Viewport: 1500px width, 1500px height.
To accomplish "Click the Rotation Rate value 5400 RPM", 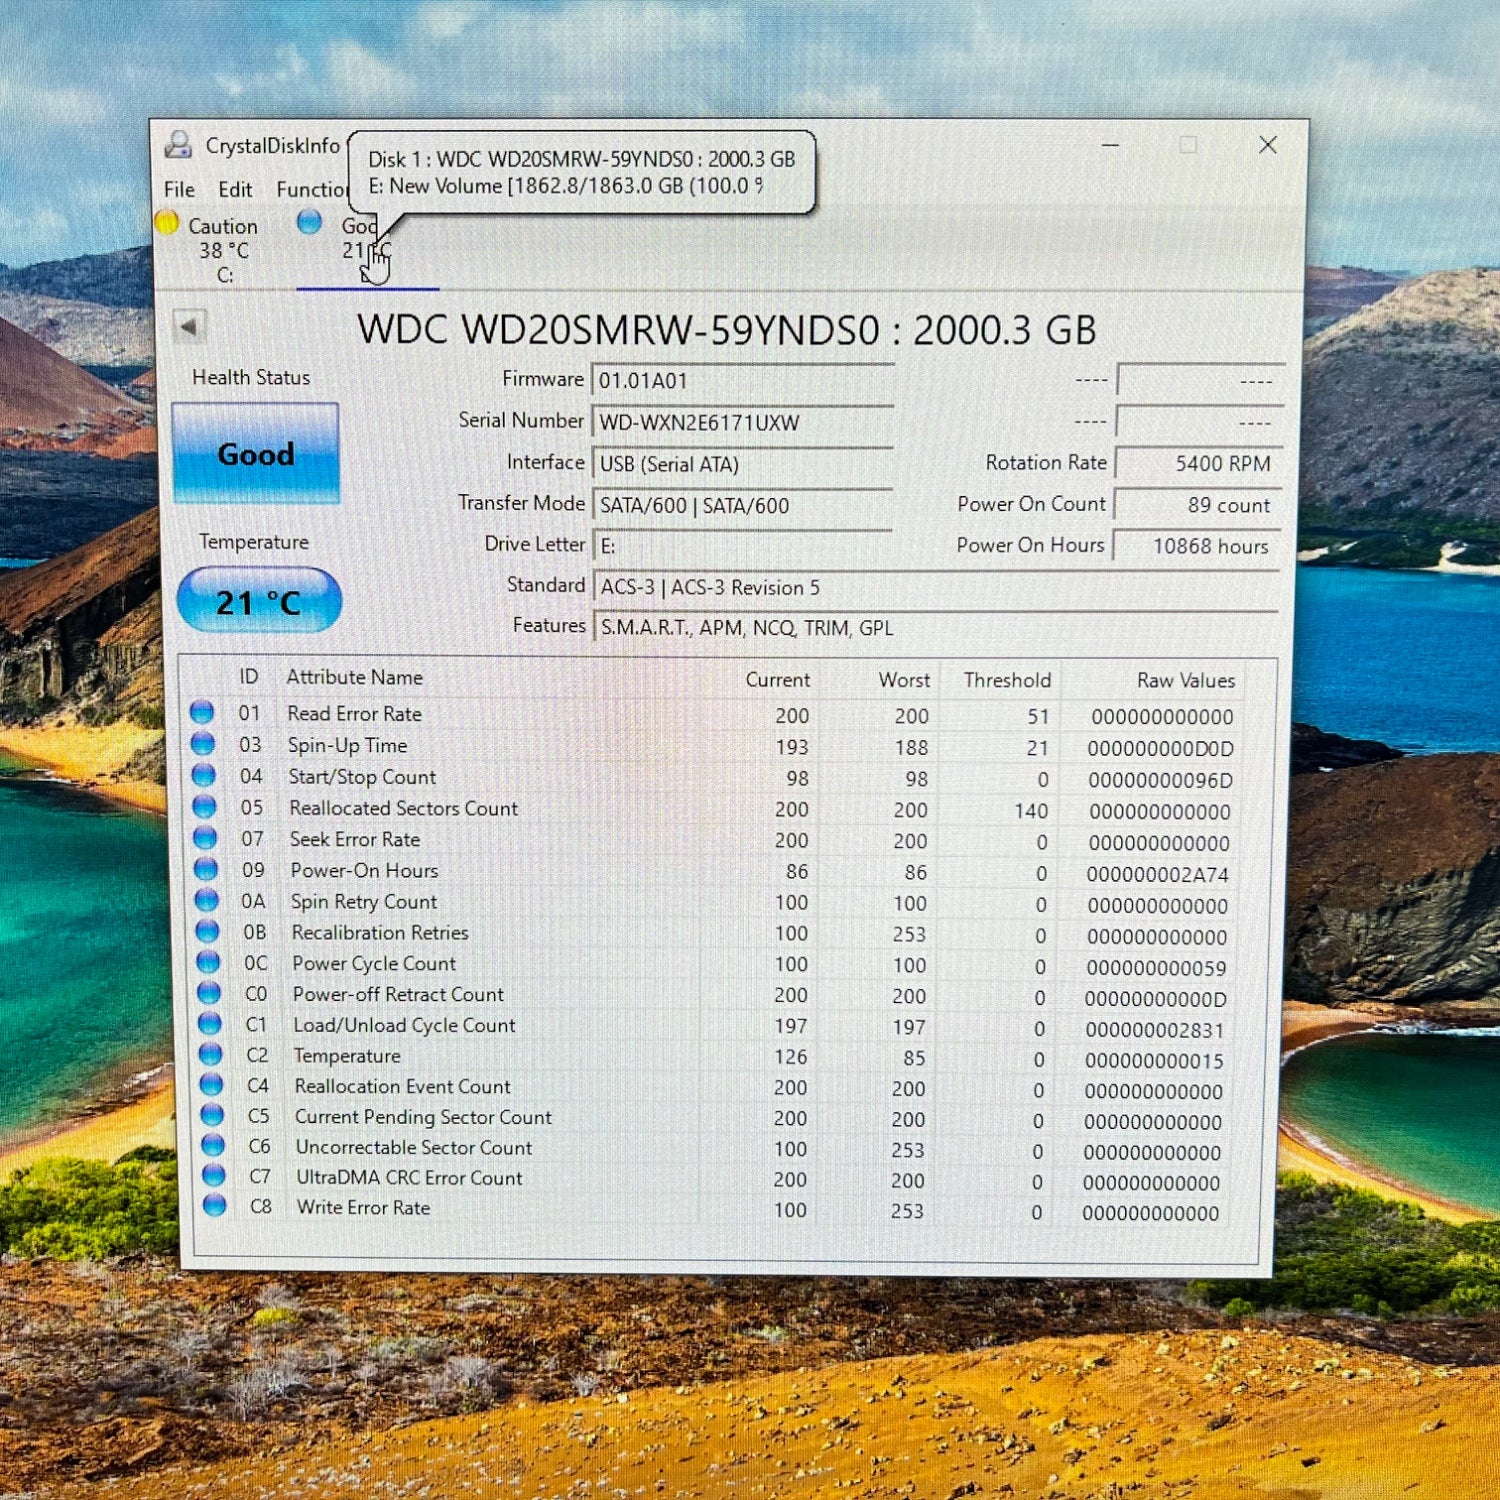I will tap(1198, 464).
